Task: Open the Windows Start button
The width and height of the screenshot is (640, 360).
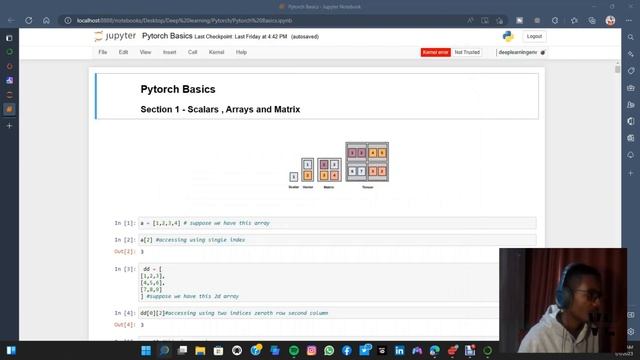Action: click(146, 351)
